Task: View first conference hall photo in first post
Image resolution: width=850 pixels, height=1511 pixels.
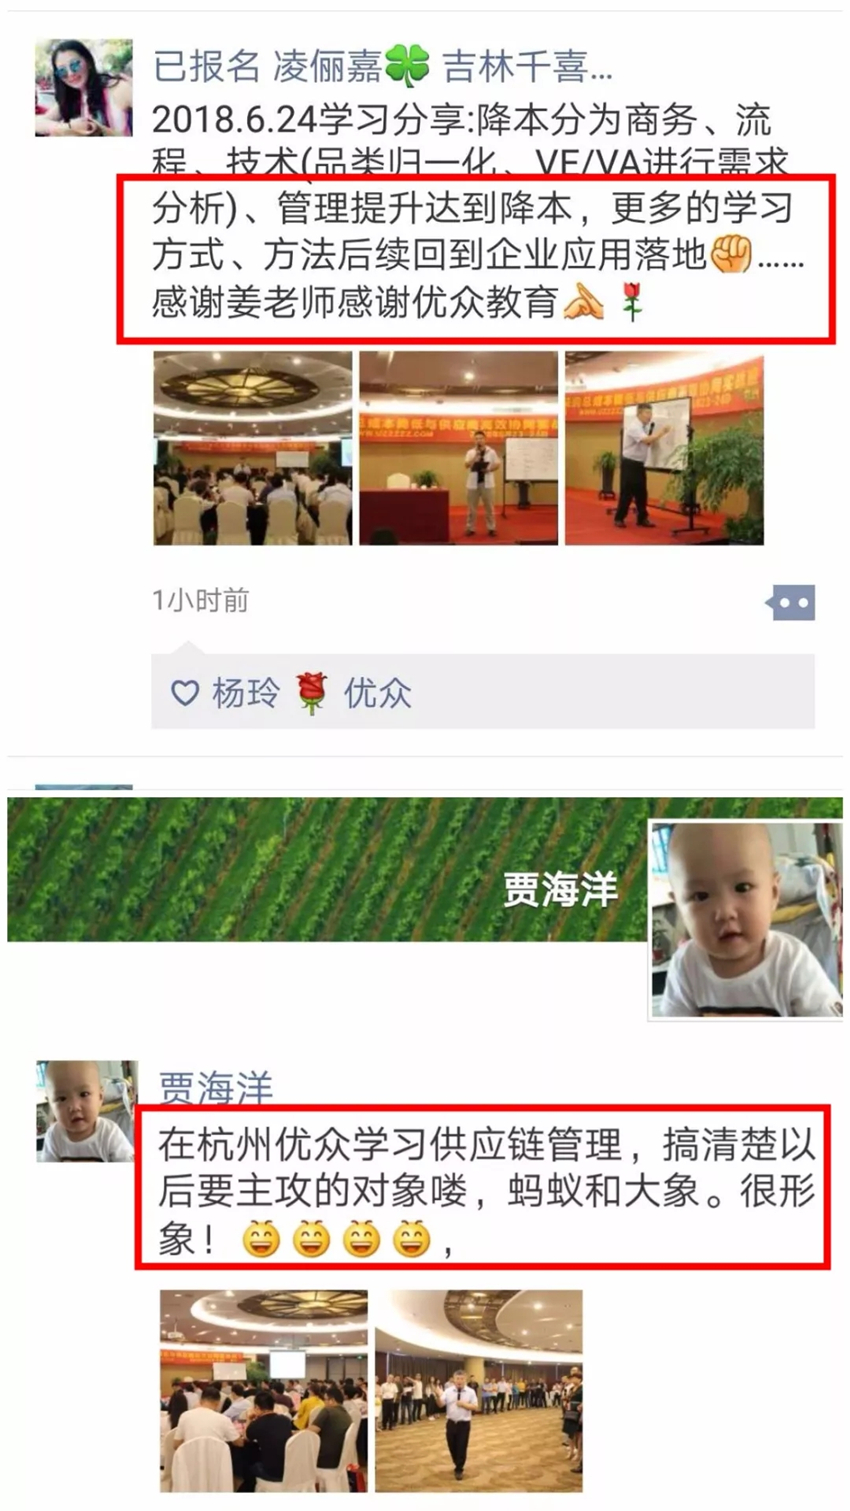Action: point(253,448)
